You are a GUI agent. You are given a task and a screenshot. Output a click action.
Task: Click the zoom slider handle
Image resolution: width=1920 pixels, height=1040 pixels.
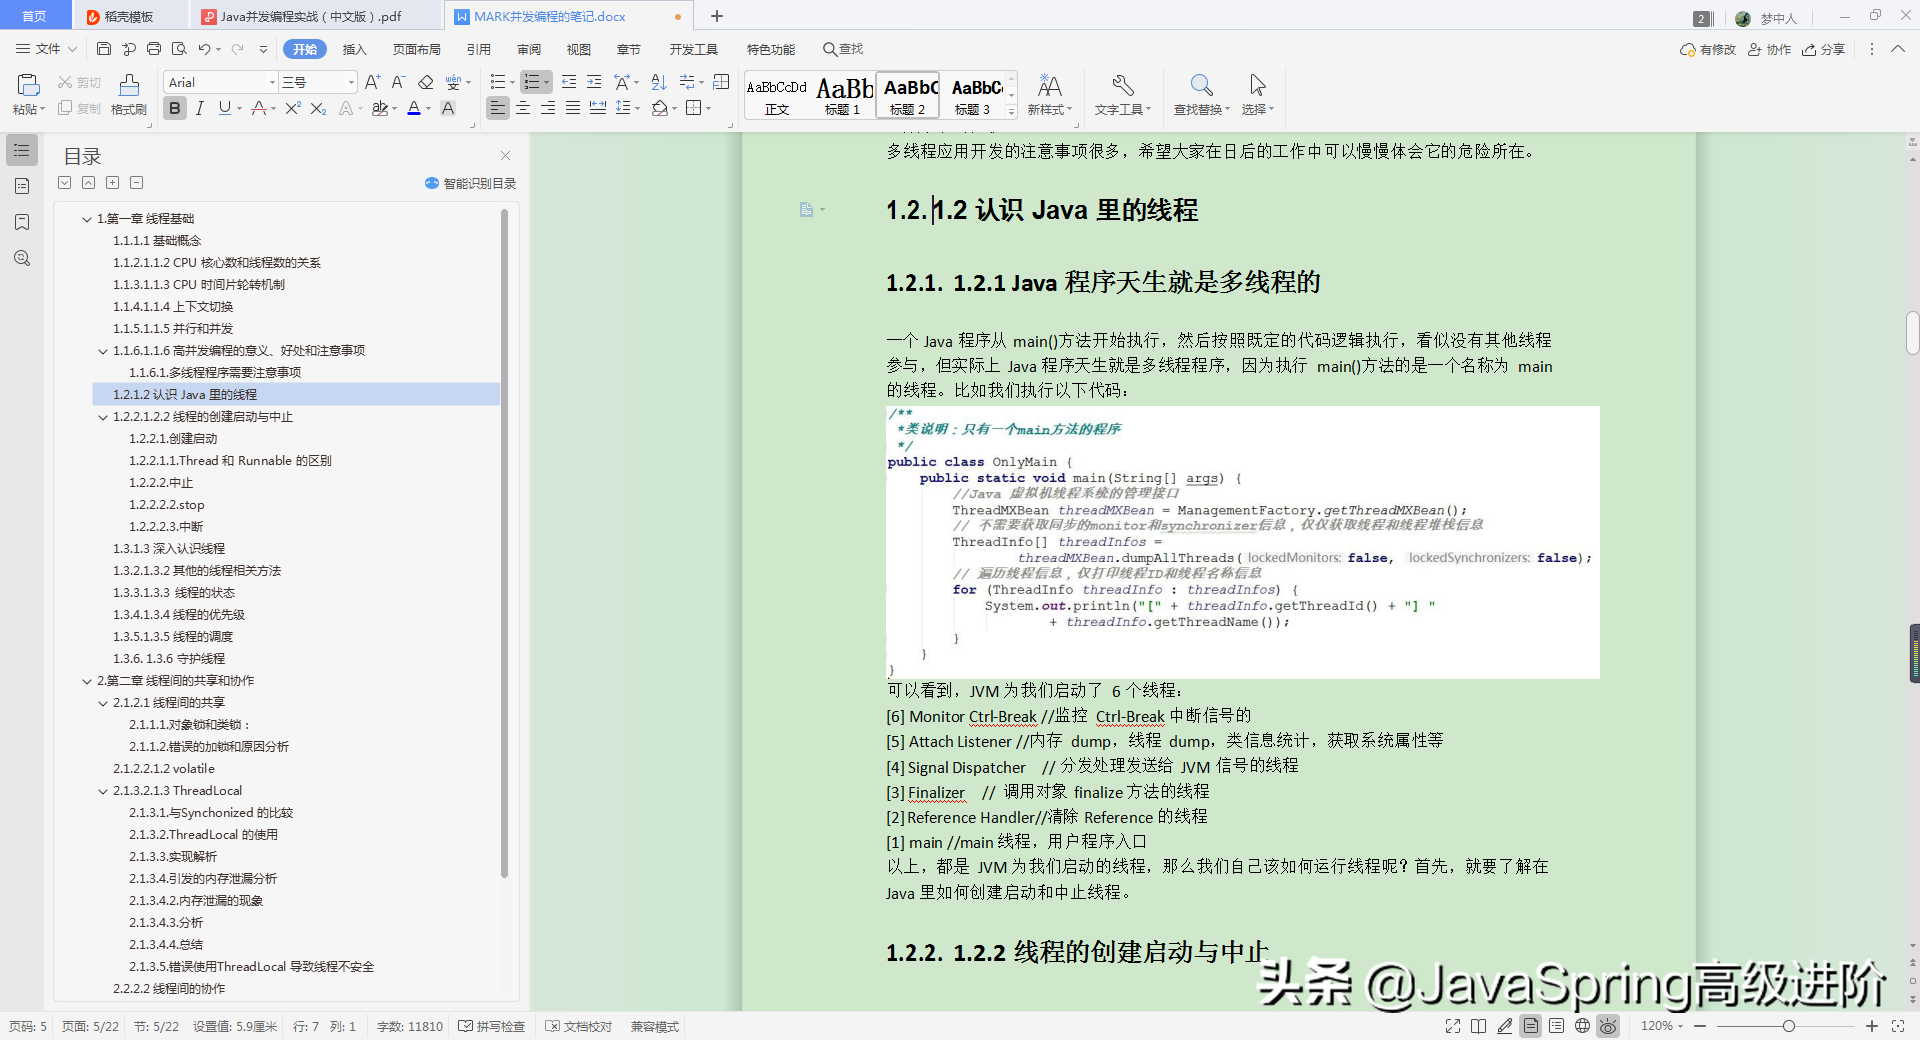tap(1789, 1026)
